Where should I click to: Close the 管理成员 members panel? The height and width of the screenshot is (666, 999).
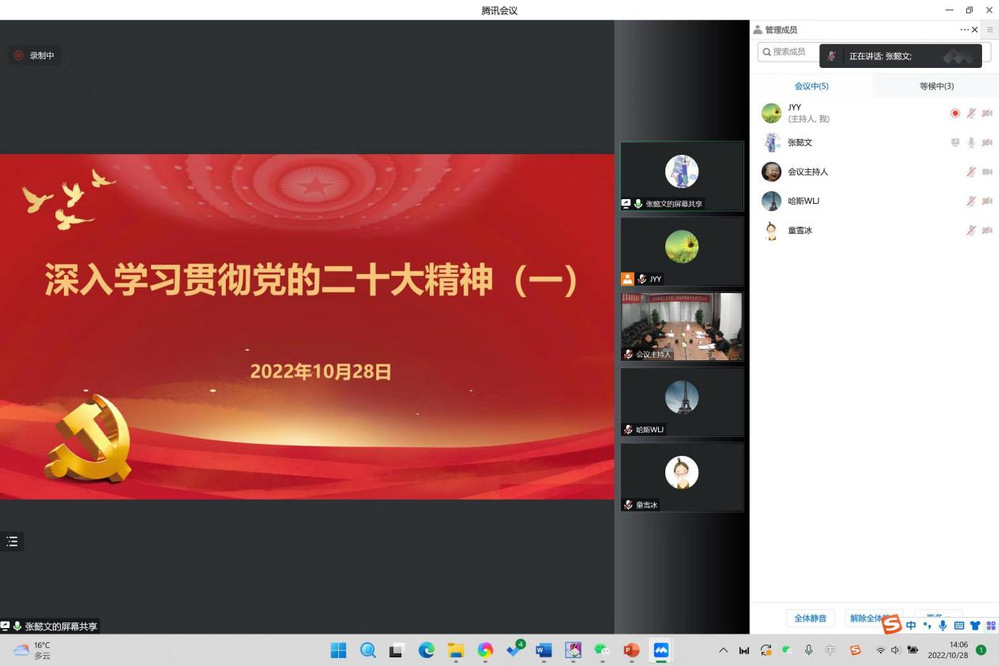click(x=974, y=29)
